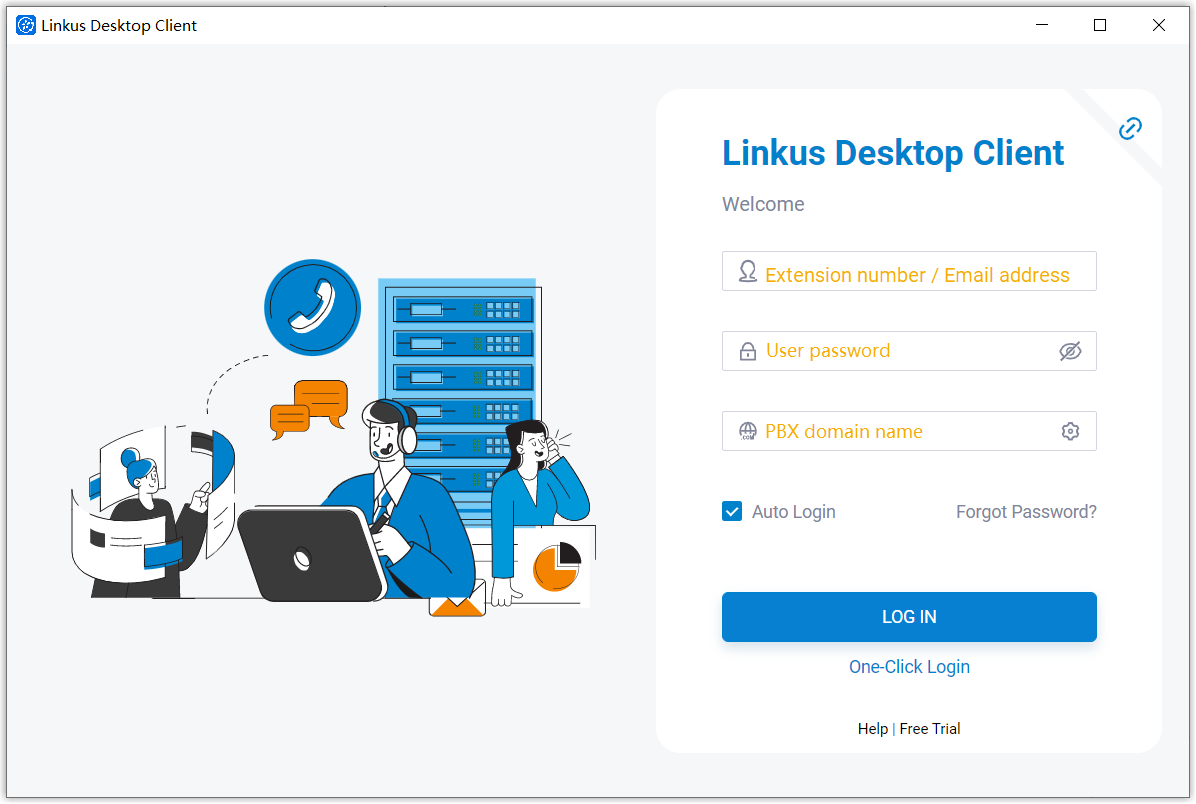Open the Help link
Image resolution: width=1196 pixels, height=804 pixels.
(873, 728)
